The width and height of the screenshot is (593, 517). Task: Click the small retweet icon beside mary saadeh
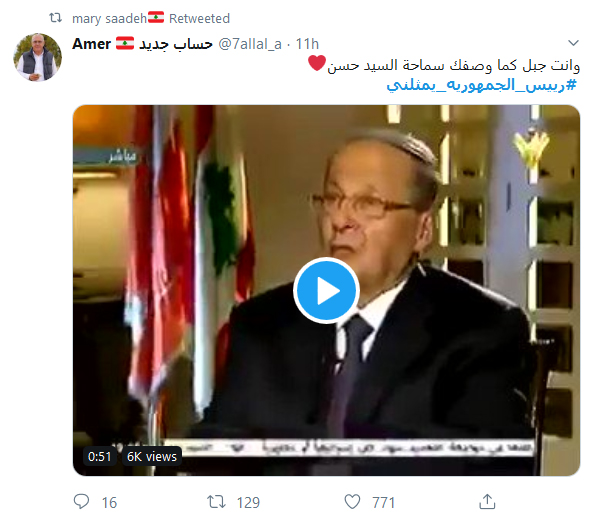(56, 18)
